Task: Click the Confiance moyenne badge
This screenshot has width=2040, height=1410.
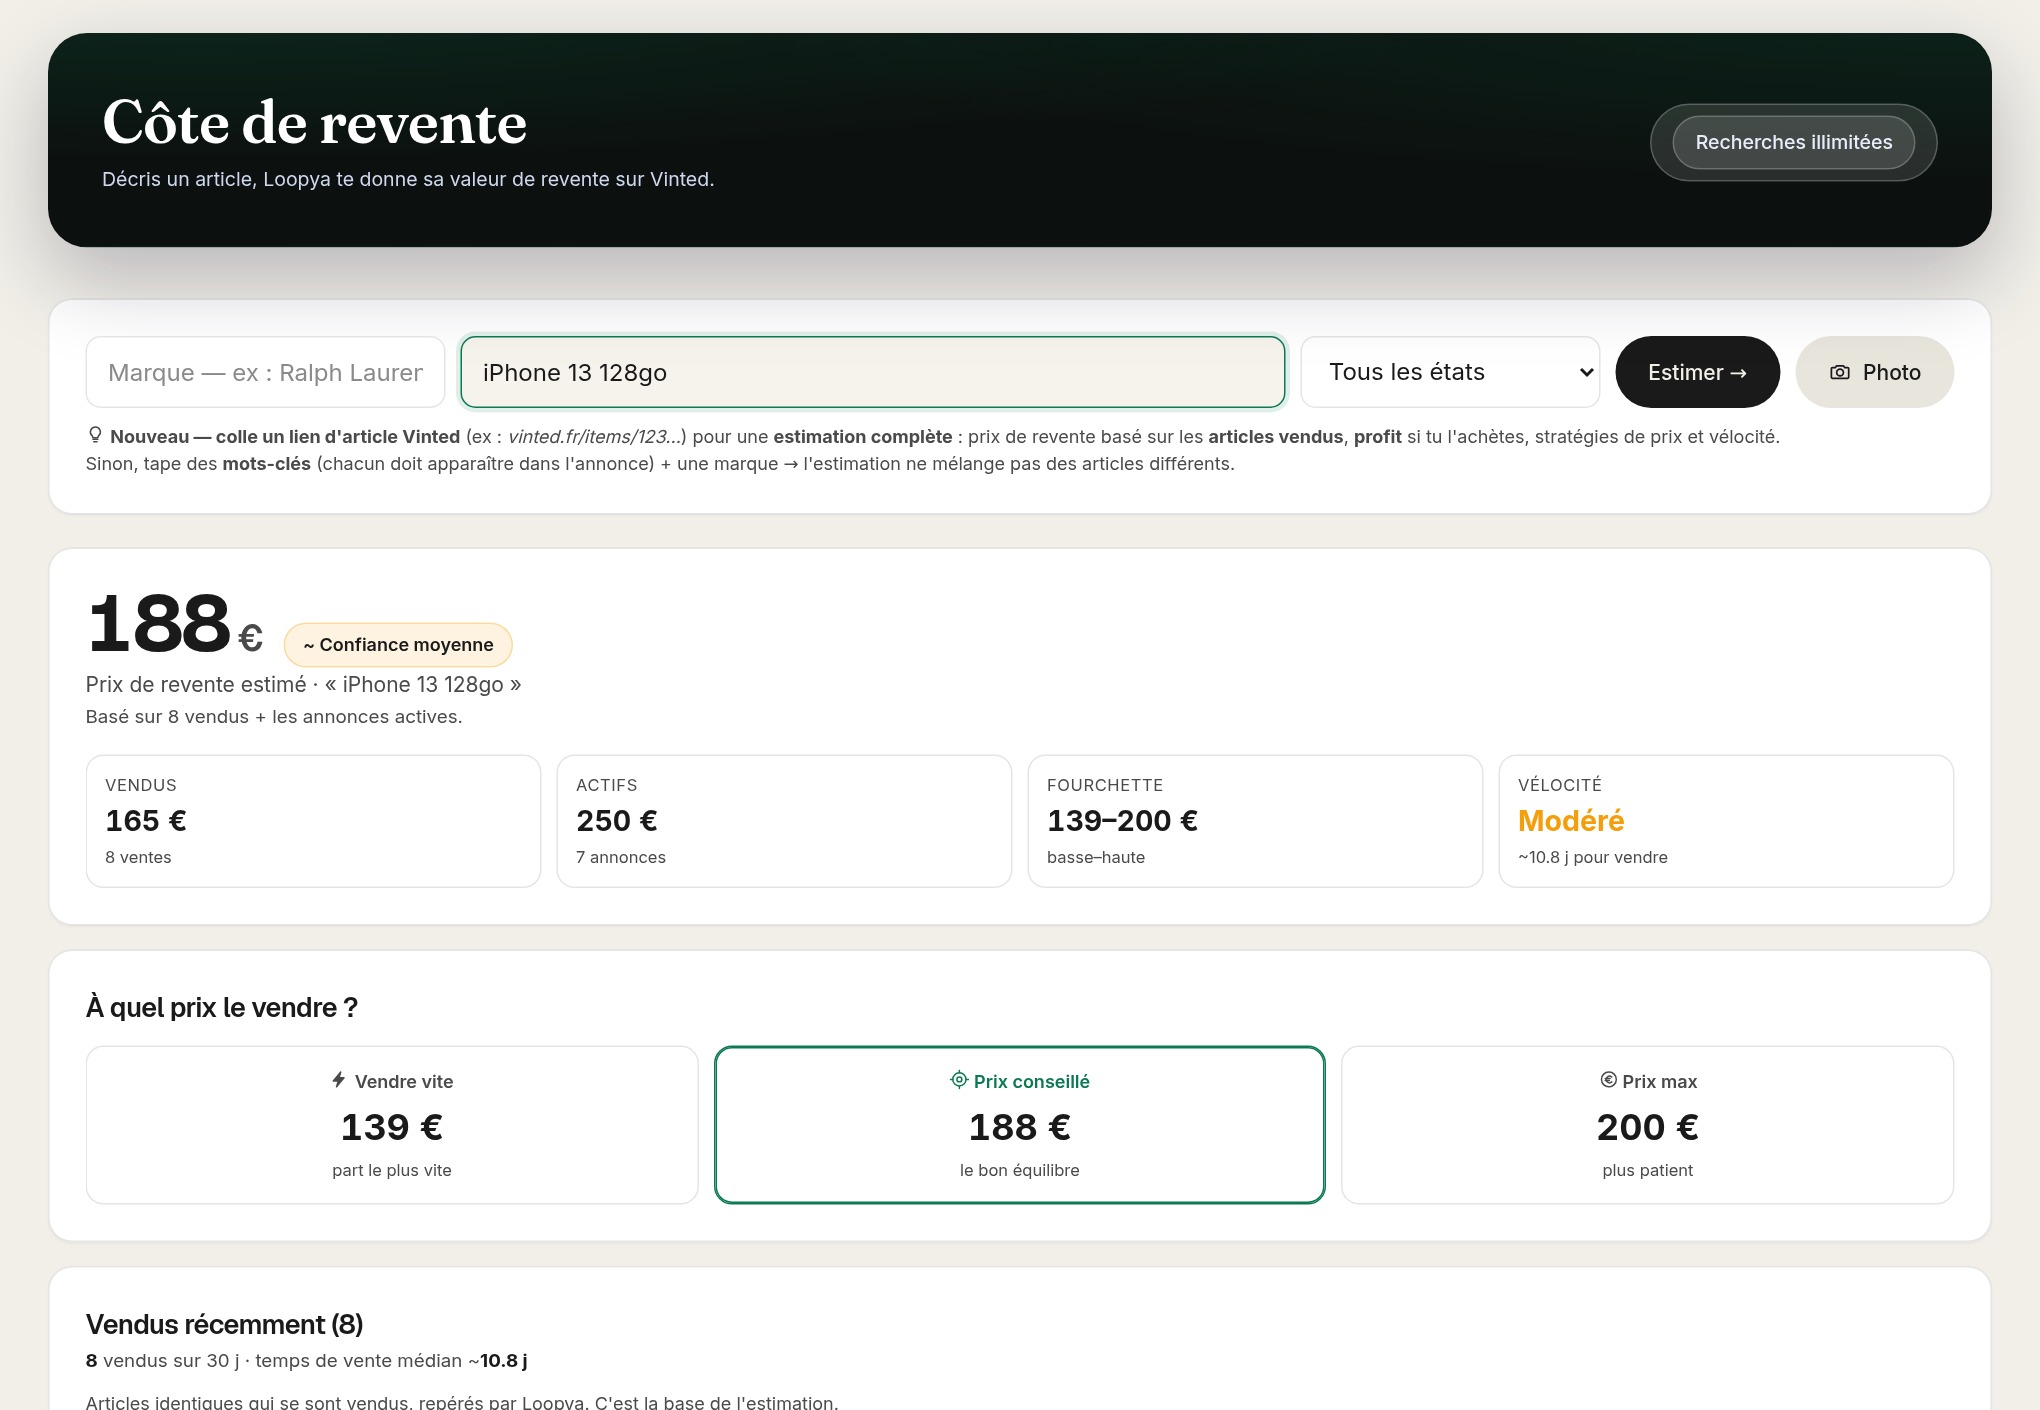Action: tap(398, 645)
